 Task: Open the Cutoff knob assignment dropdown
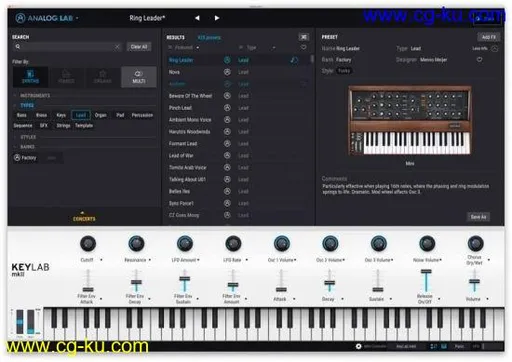click(101, 260)
